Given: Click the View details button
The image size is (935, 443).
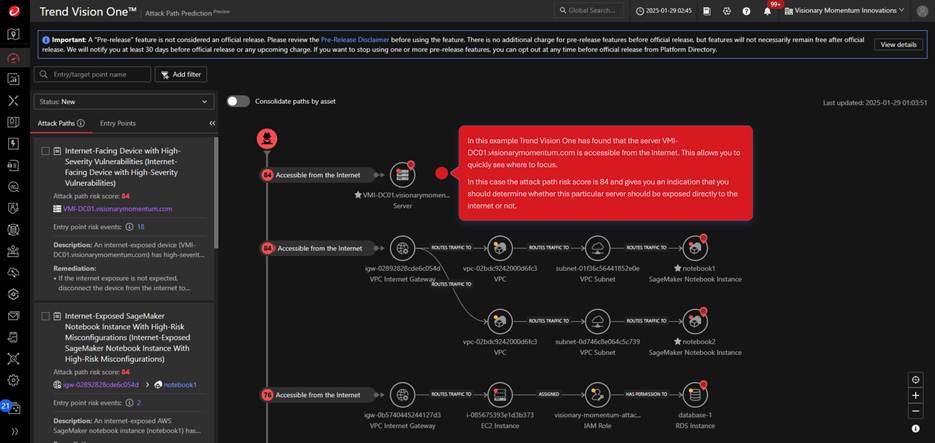Looking at the screenshot, I should [x=898, y=45].
